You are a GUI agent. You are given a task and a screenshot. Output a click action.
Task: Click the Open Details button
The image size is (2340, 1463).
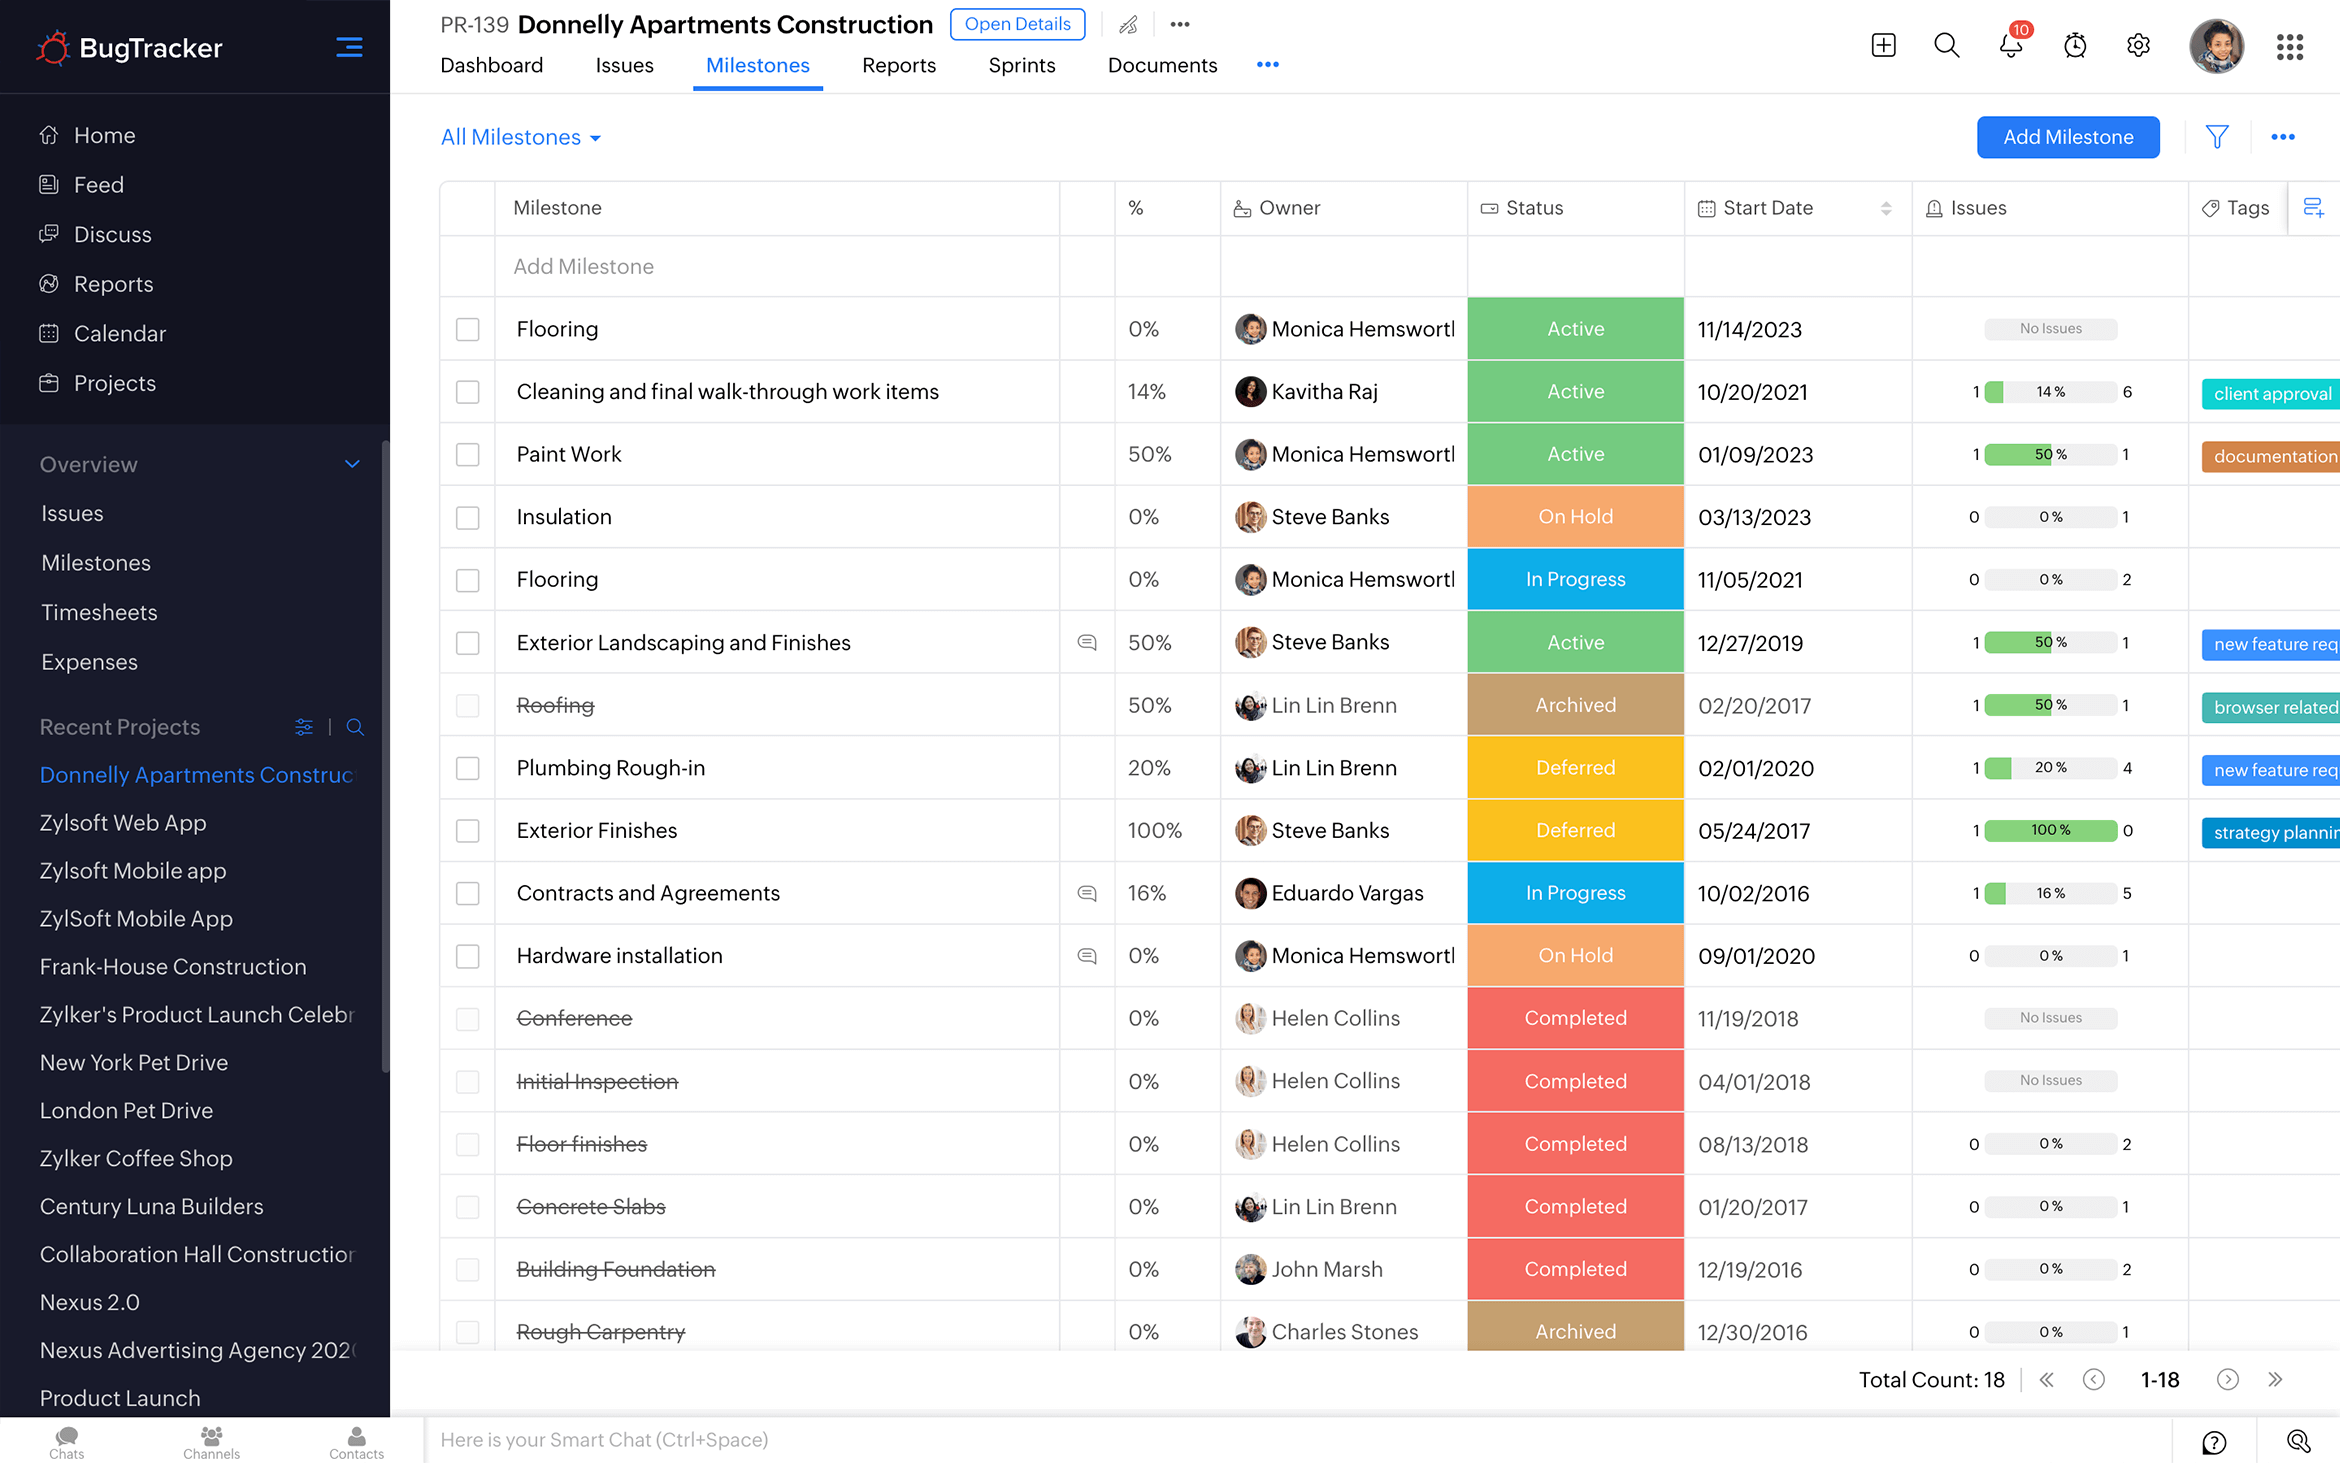click(x=1017, y=24)
